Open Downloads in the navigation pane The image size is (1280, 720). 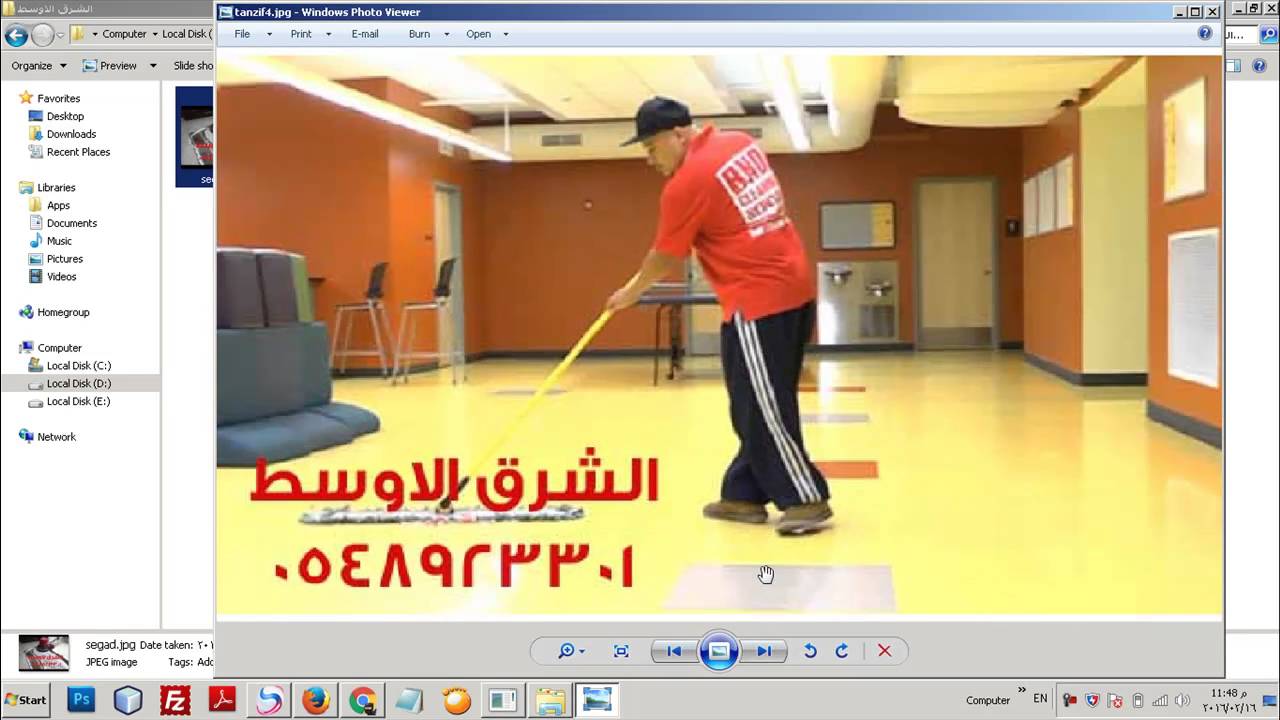(x=71, y=134)
